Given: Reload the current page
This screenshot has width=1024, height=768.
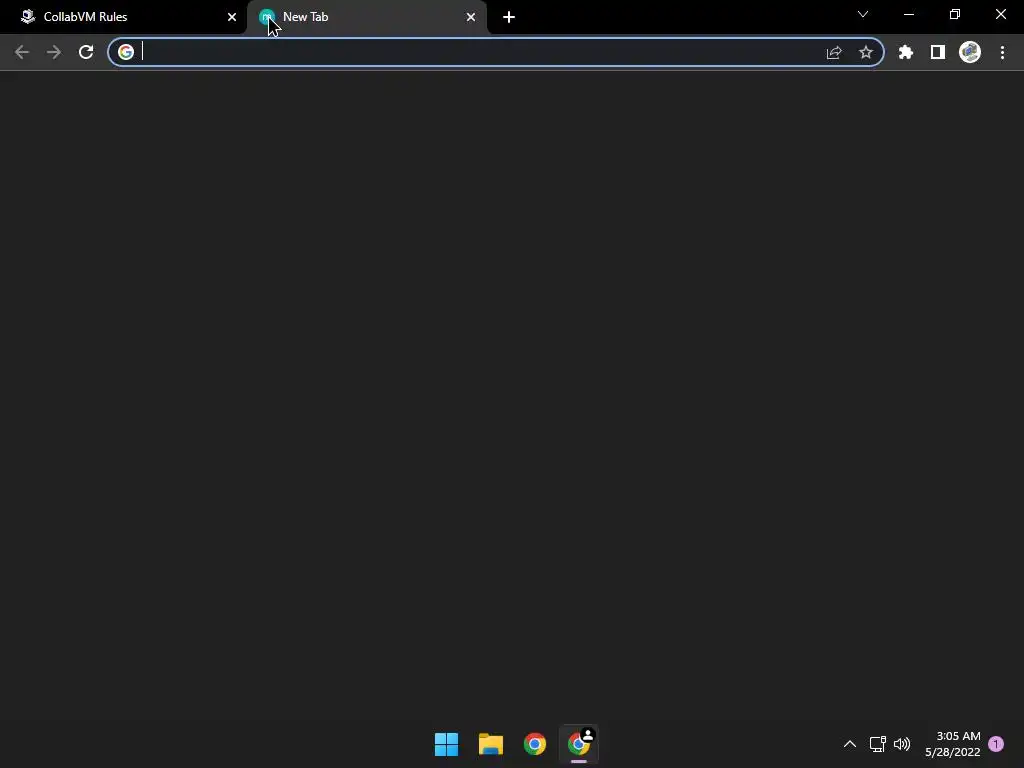Looking at the screenshot, I should pyautogui.click(x=86, y=52).
